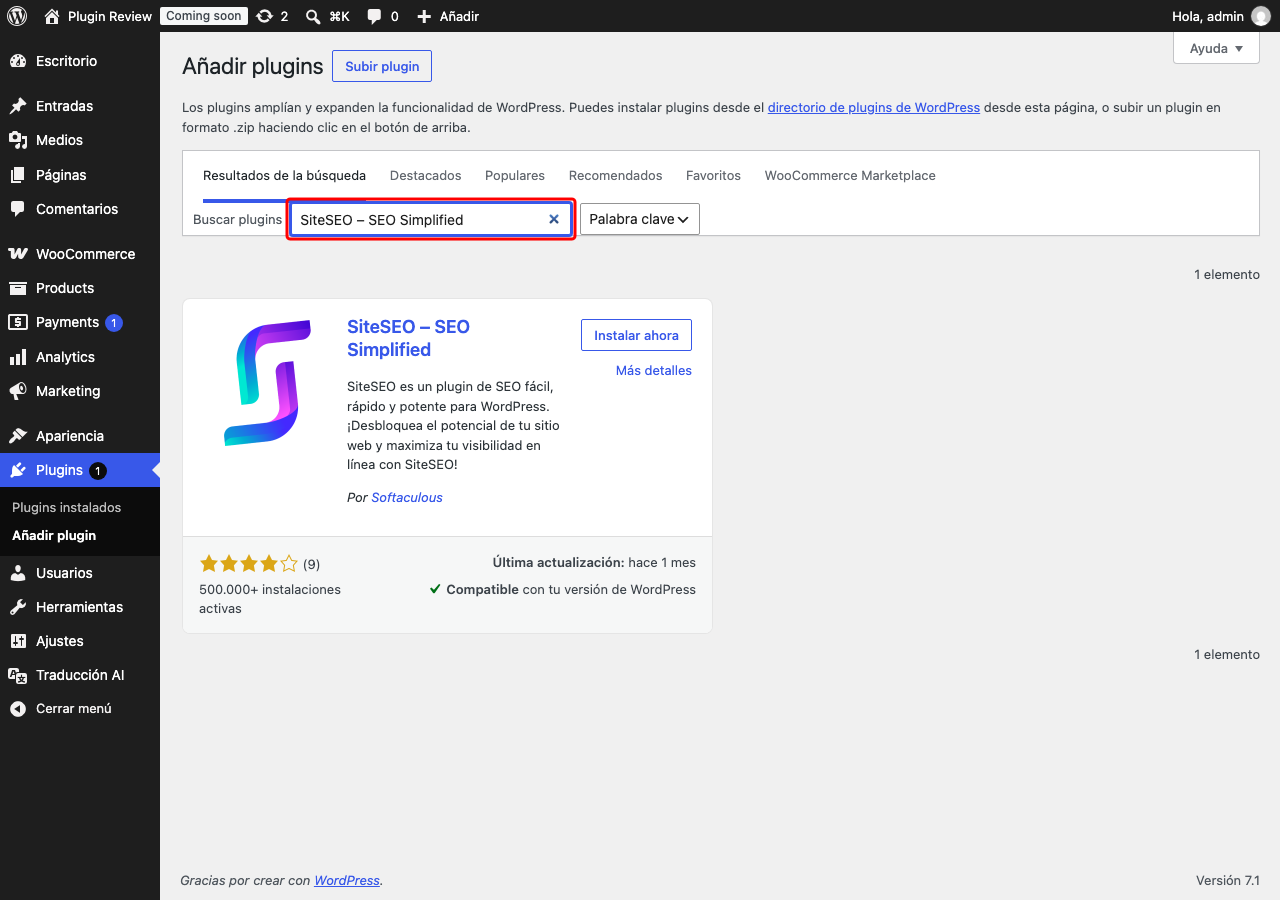
Task: Click the Apariencia paintbrush icon
Action: (x=18, y=436)
